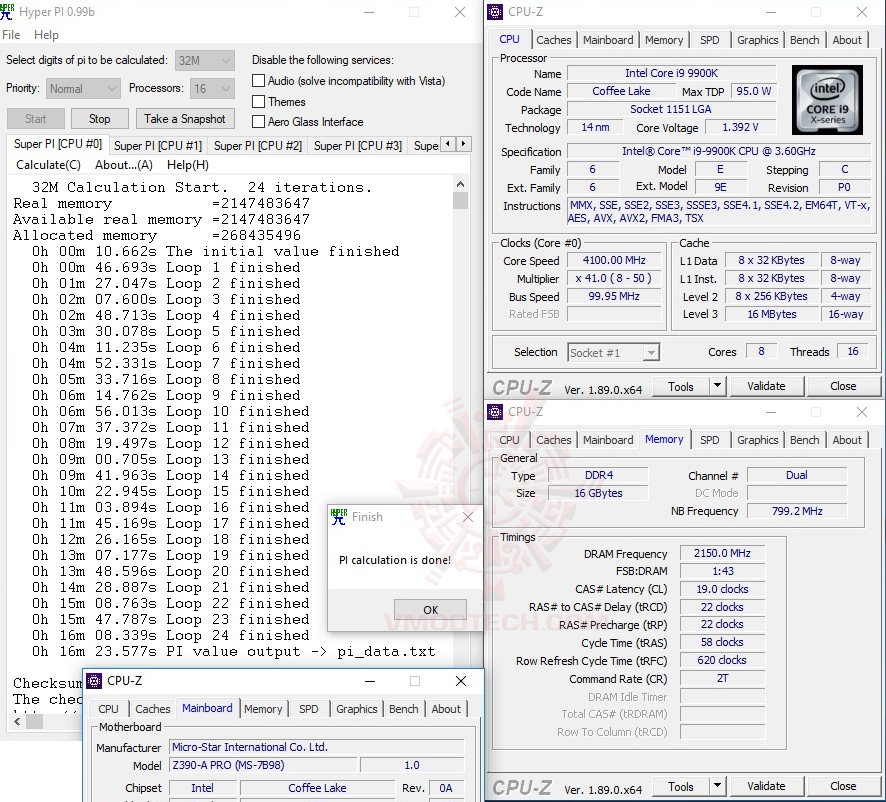
Task: Click the CPU-Z icon in Memory window
Action: coord(494,412)
